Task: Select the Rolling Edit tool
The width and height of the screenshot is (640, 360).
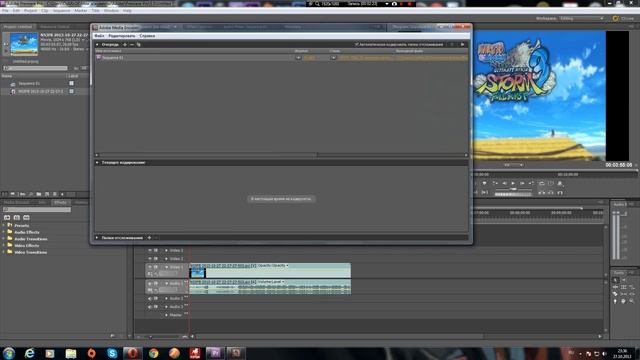Action: (624, 287)
